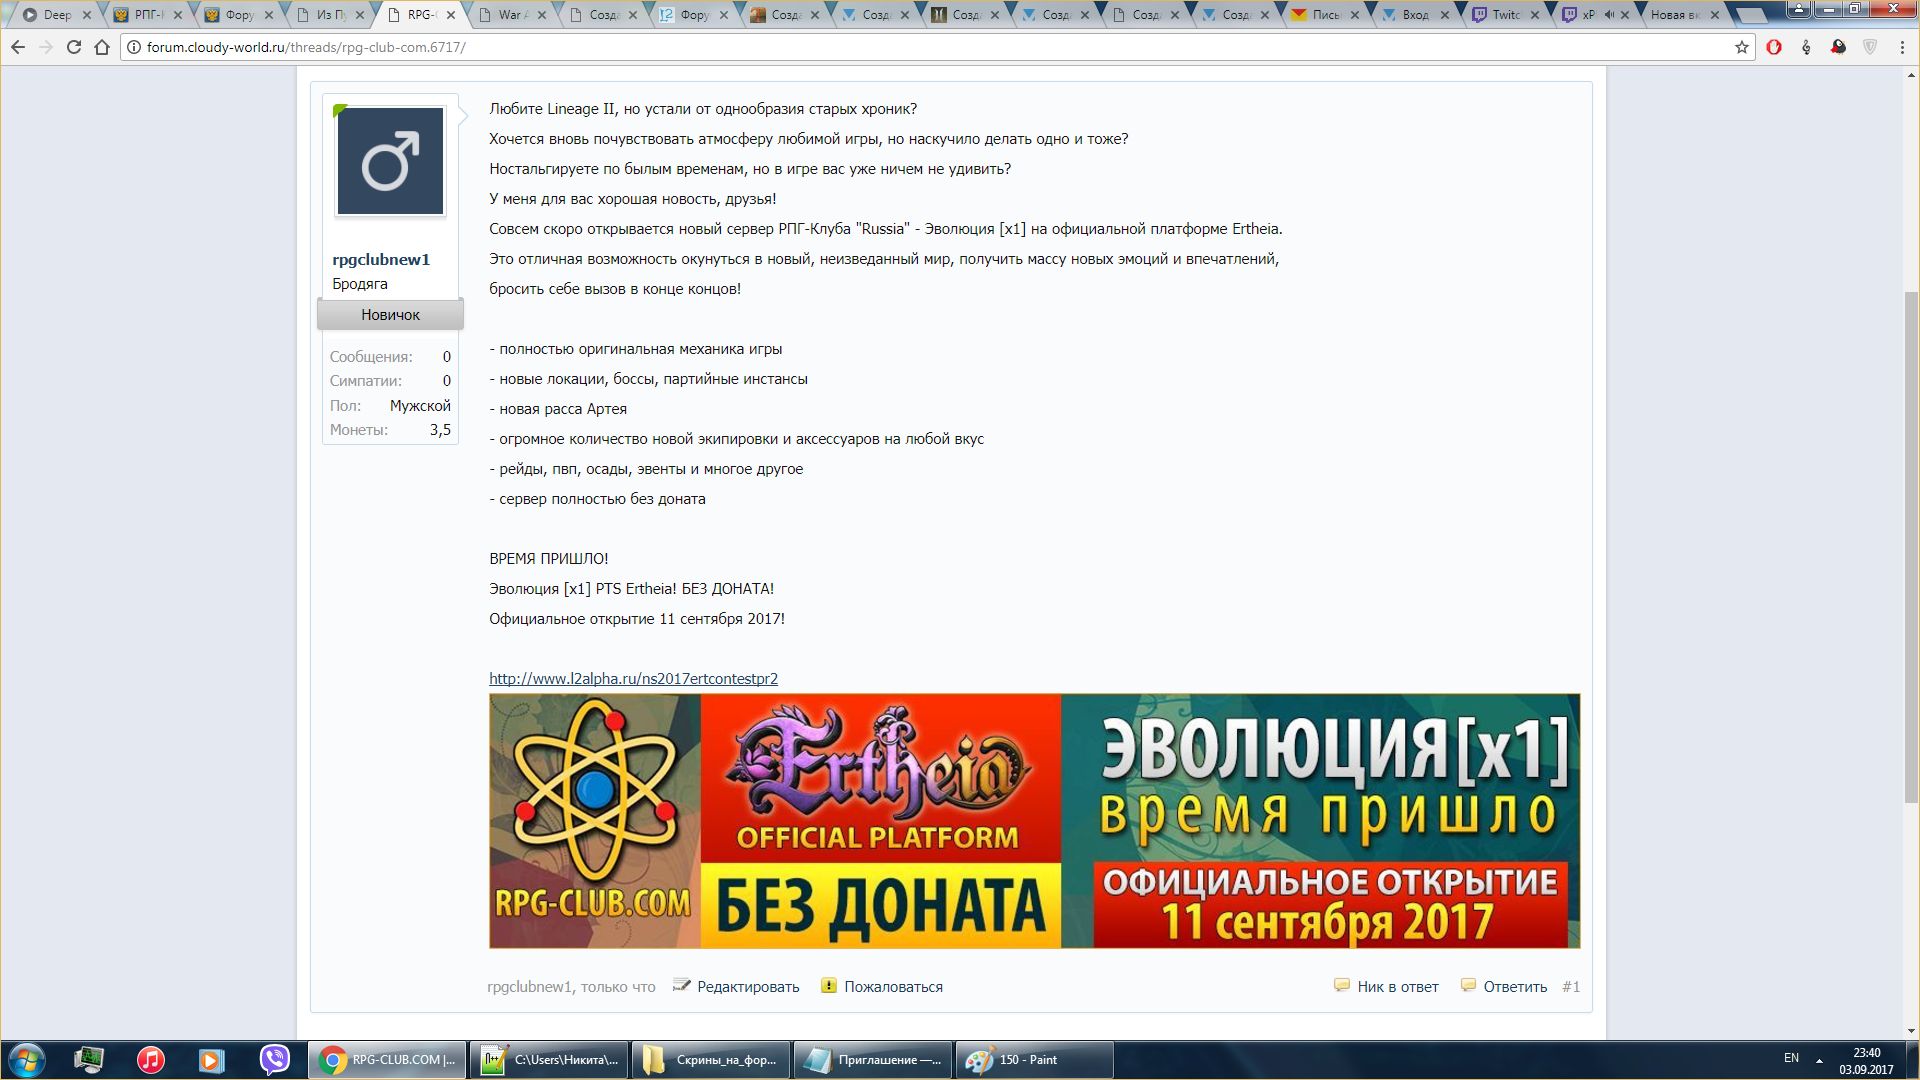
Task: Click the treble clef extension icon
Action: click(1806, 47)
